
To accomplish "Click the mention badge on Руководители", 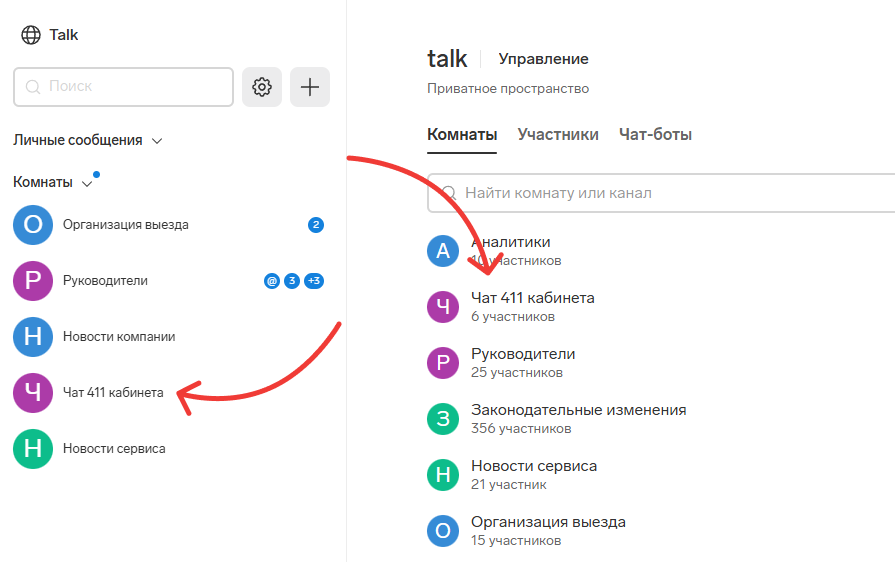I will (x=271, y=281).
